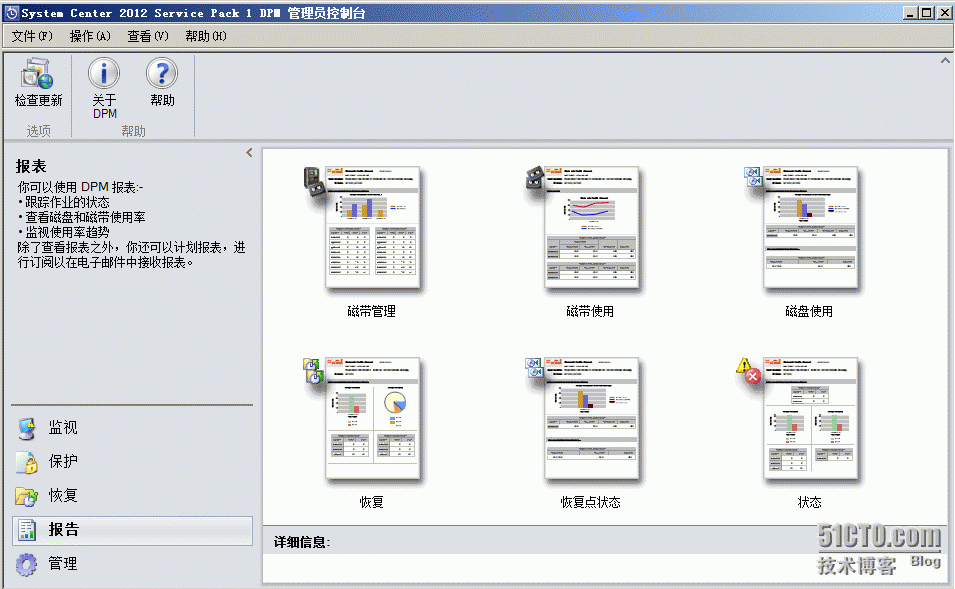Select the 磁带使用 report thumbnail
The image size is (955, 589).
(592, 227)
